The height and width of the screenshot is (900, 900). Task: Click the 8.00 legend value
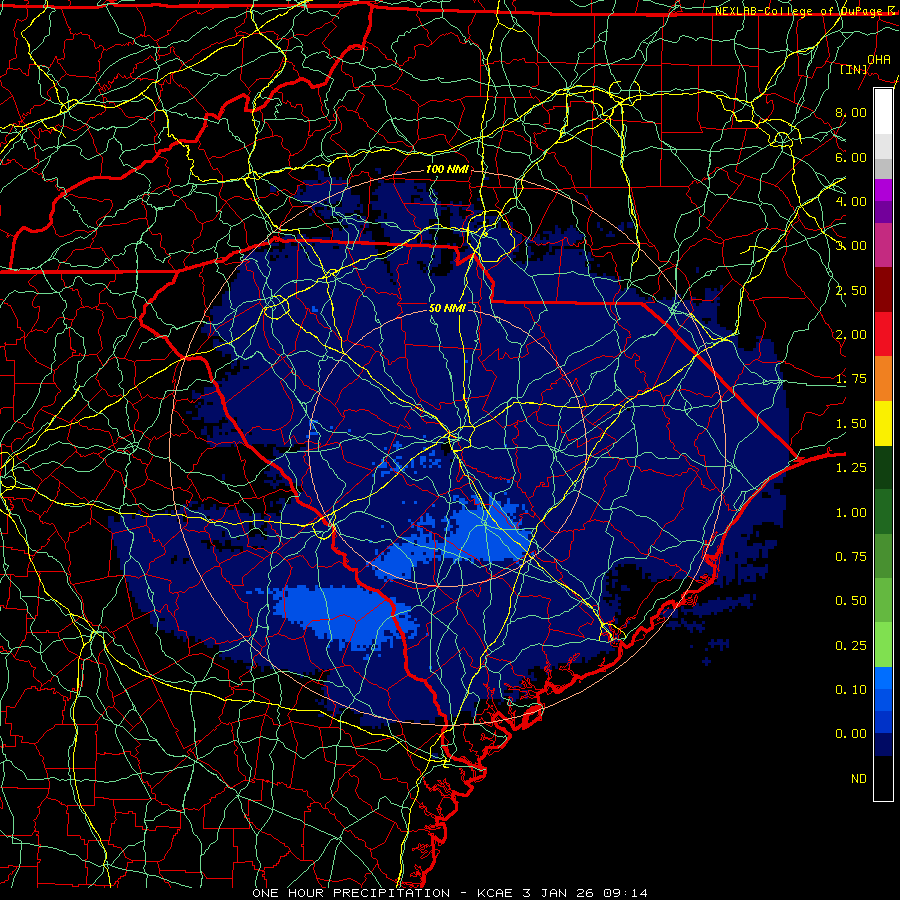[851, 112]
